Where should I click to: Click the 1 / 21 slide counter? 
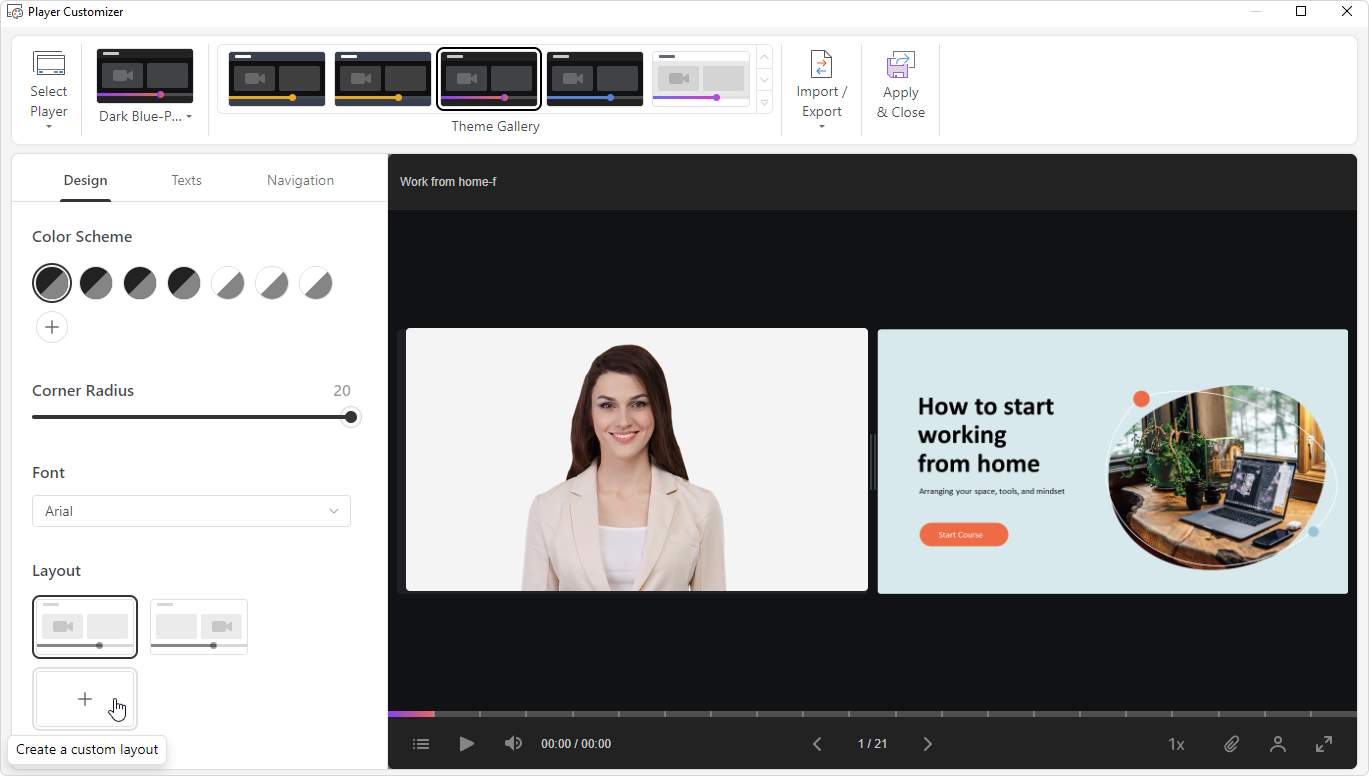(x=872, y=744)
